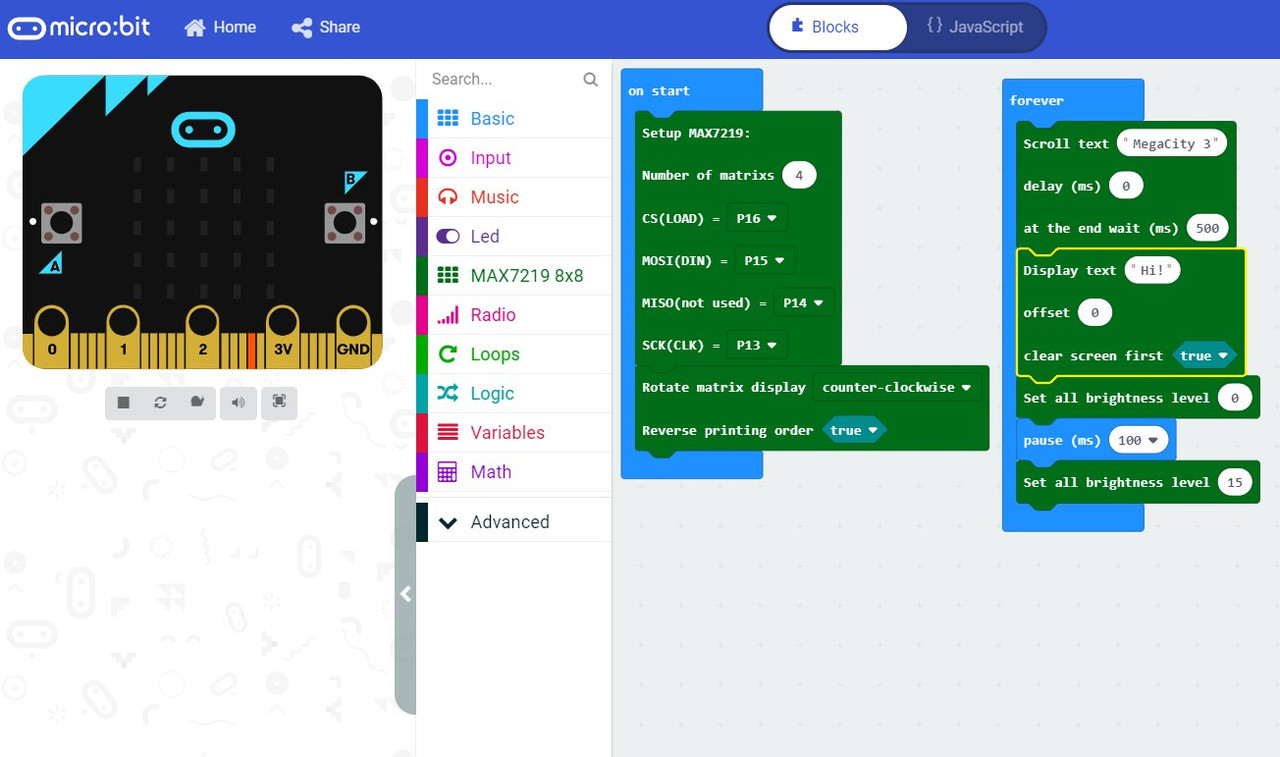Open the Radio blocks category
Viewport: 1280px width, 757px height.
(x=513, y=315)
